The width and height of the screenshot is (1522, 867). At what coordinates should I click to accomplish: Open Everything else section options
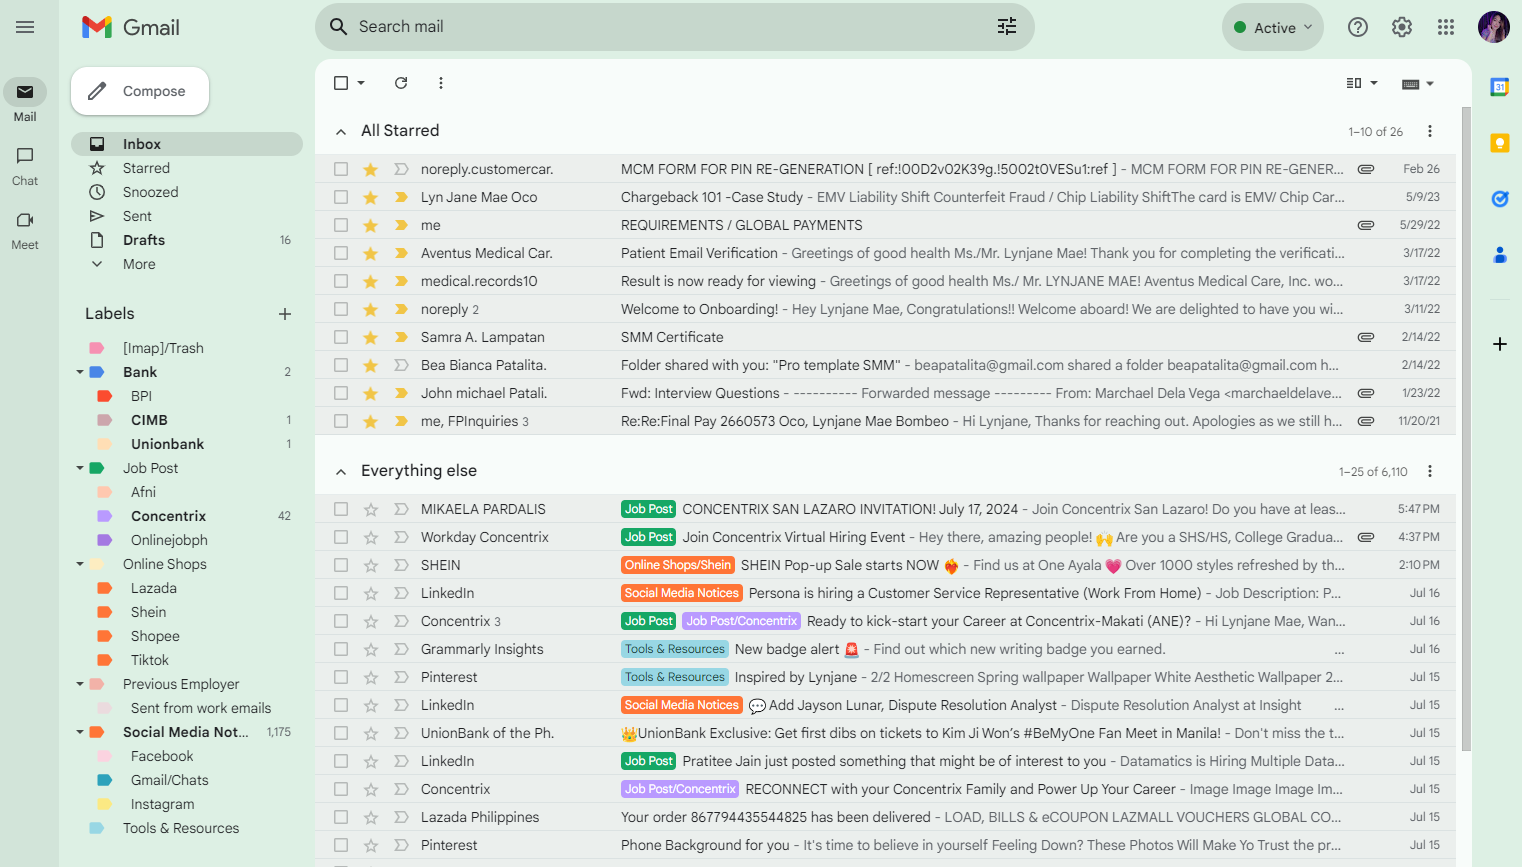[x=1430, y=471]
